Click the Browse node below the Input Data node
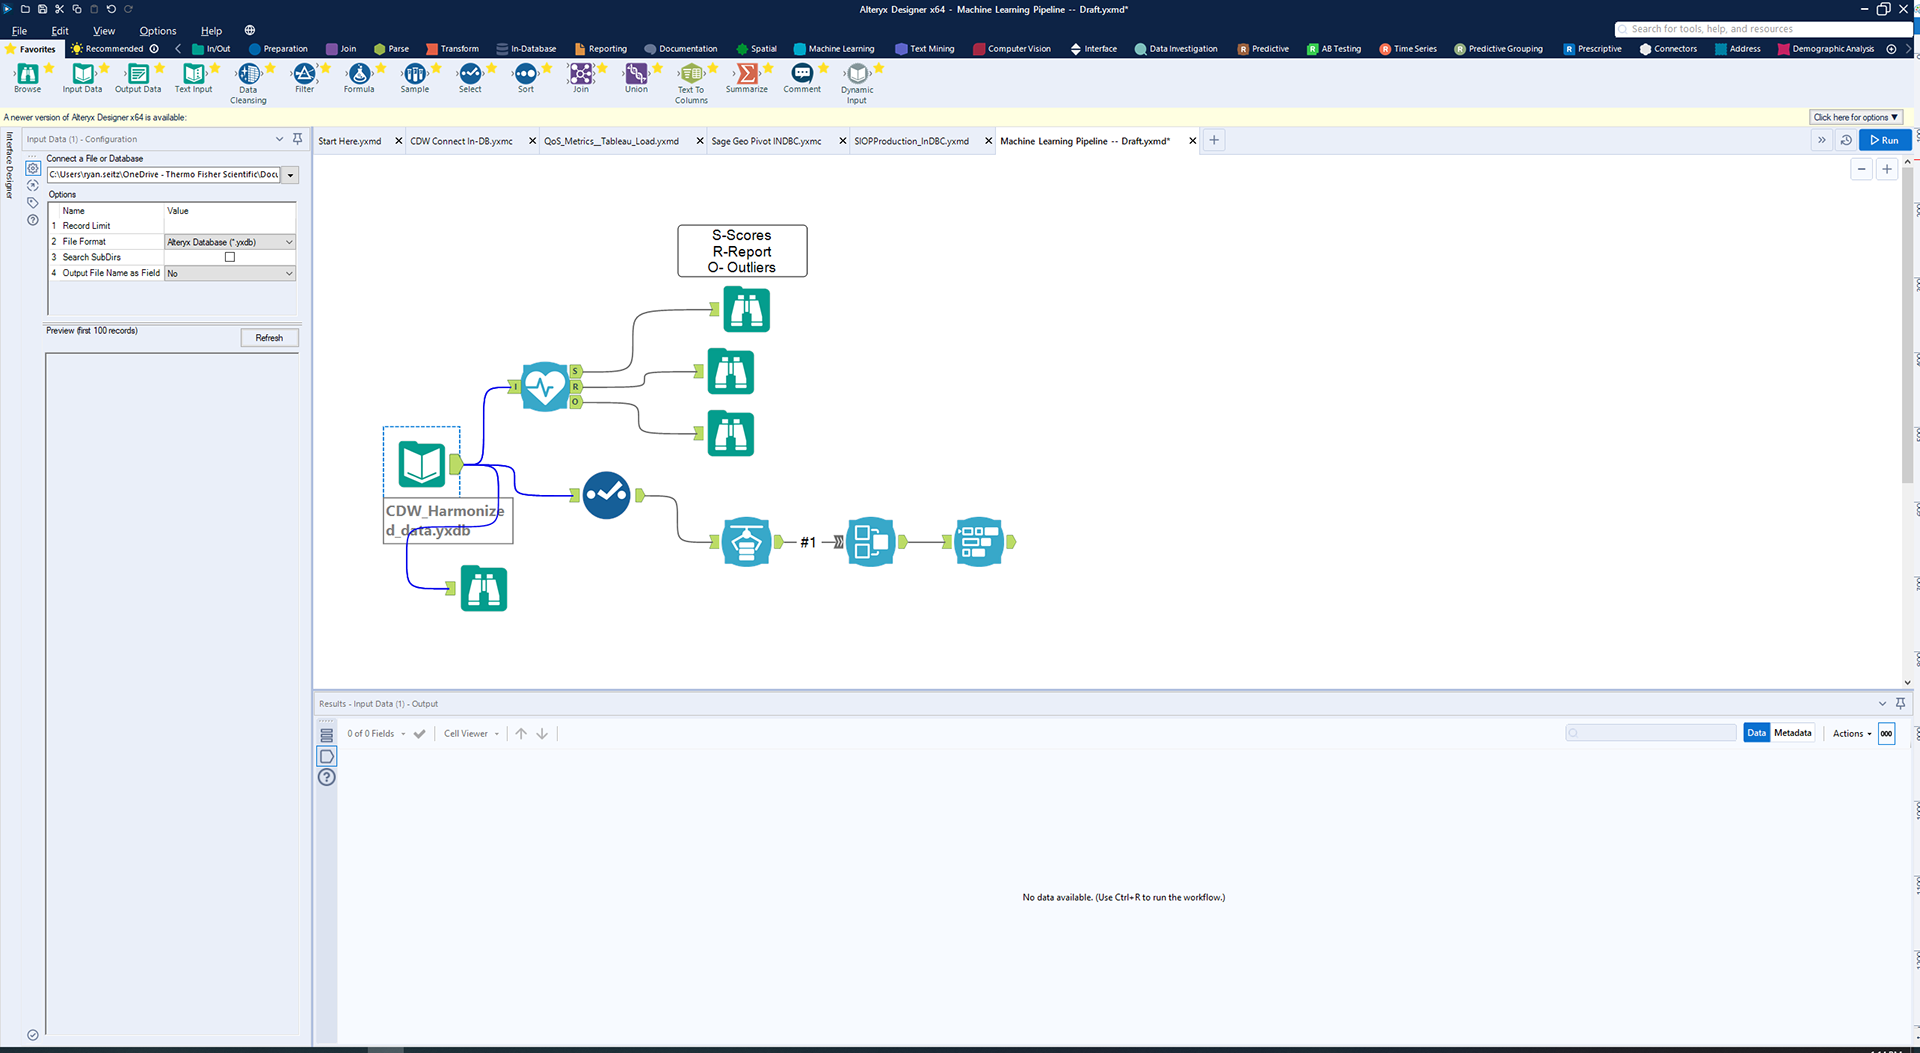The image size is (1920, 1053). tap(483, 589)
